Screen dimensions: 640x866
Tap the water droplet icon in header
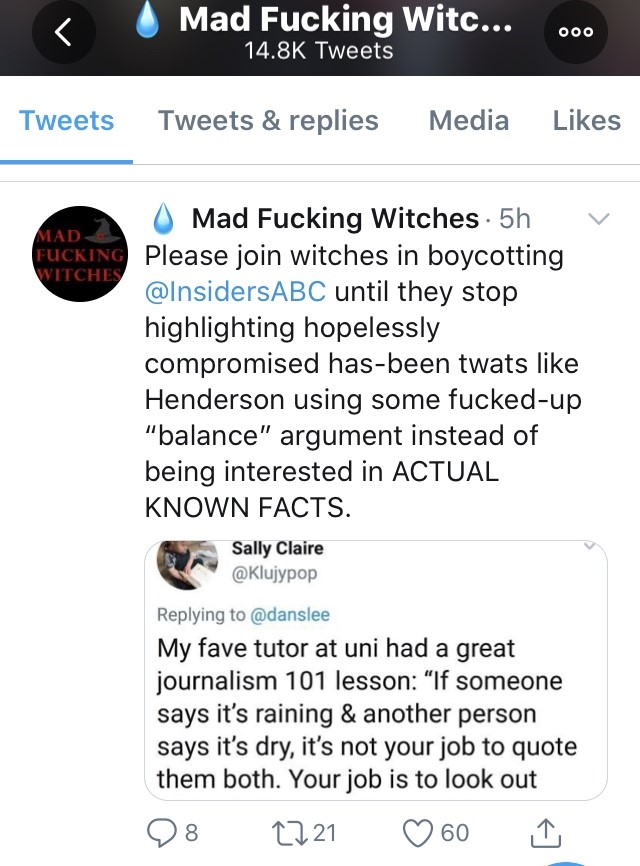coord(147,22)
